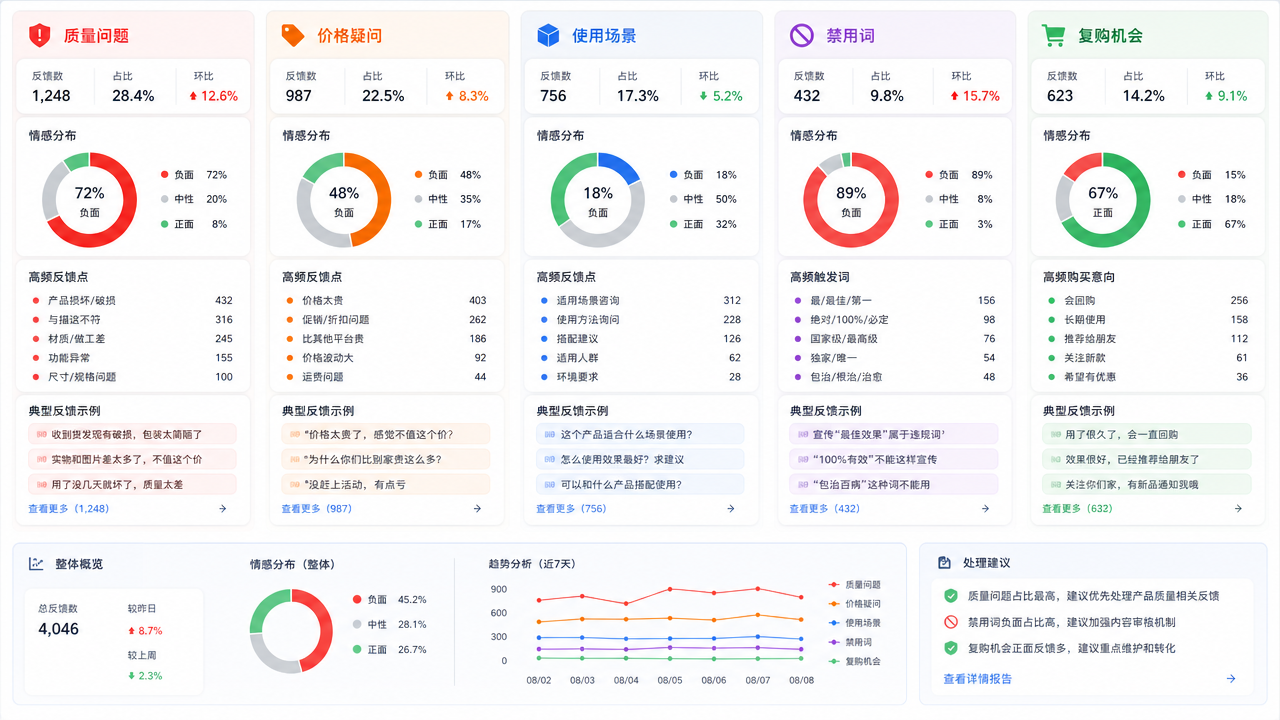
Task: Click the orange price tag icon
Action: (293, 35)
